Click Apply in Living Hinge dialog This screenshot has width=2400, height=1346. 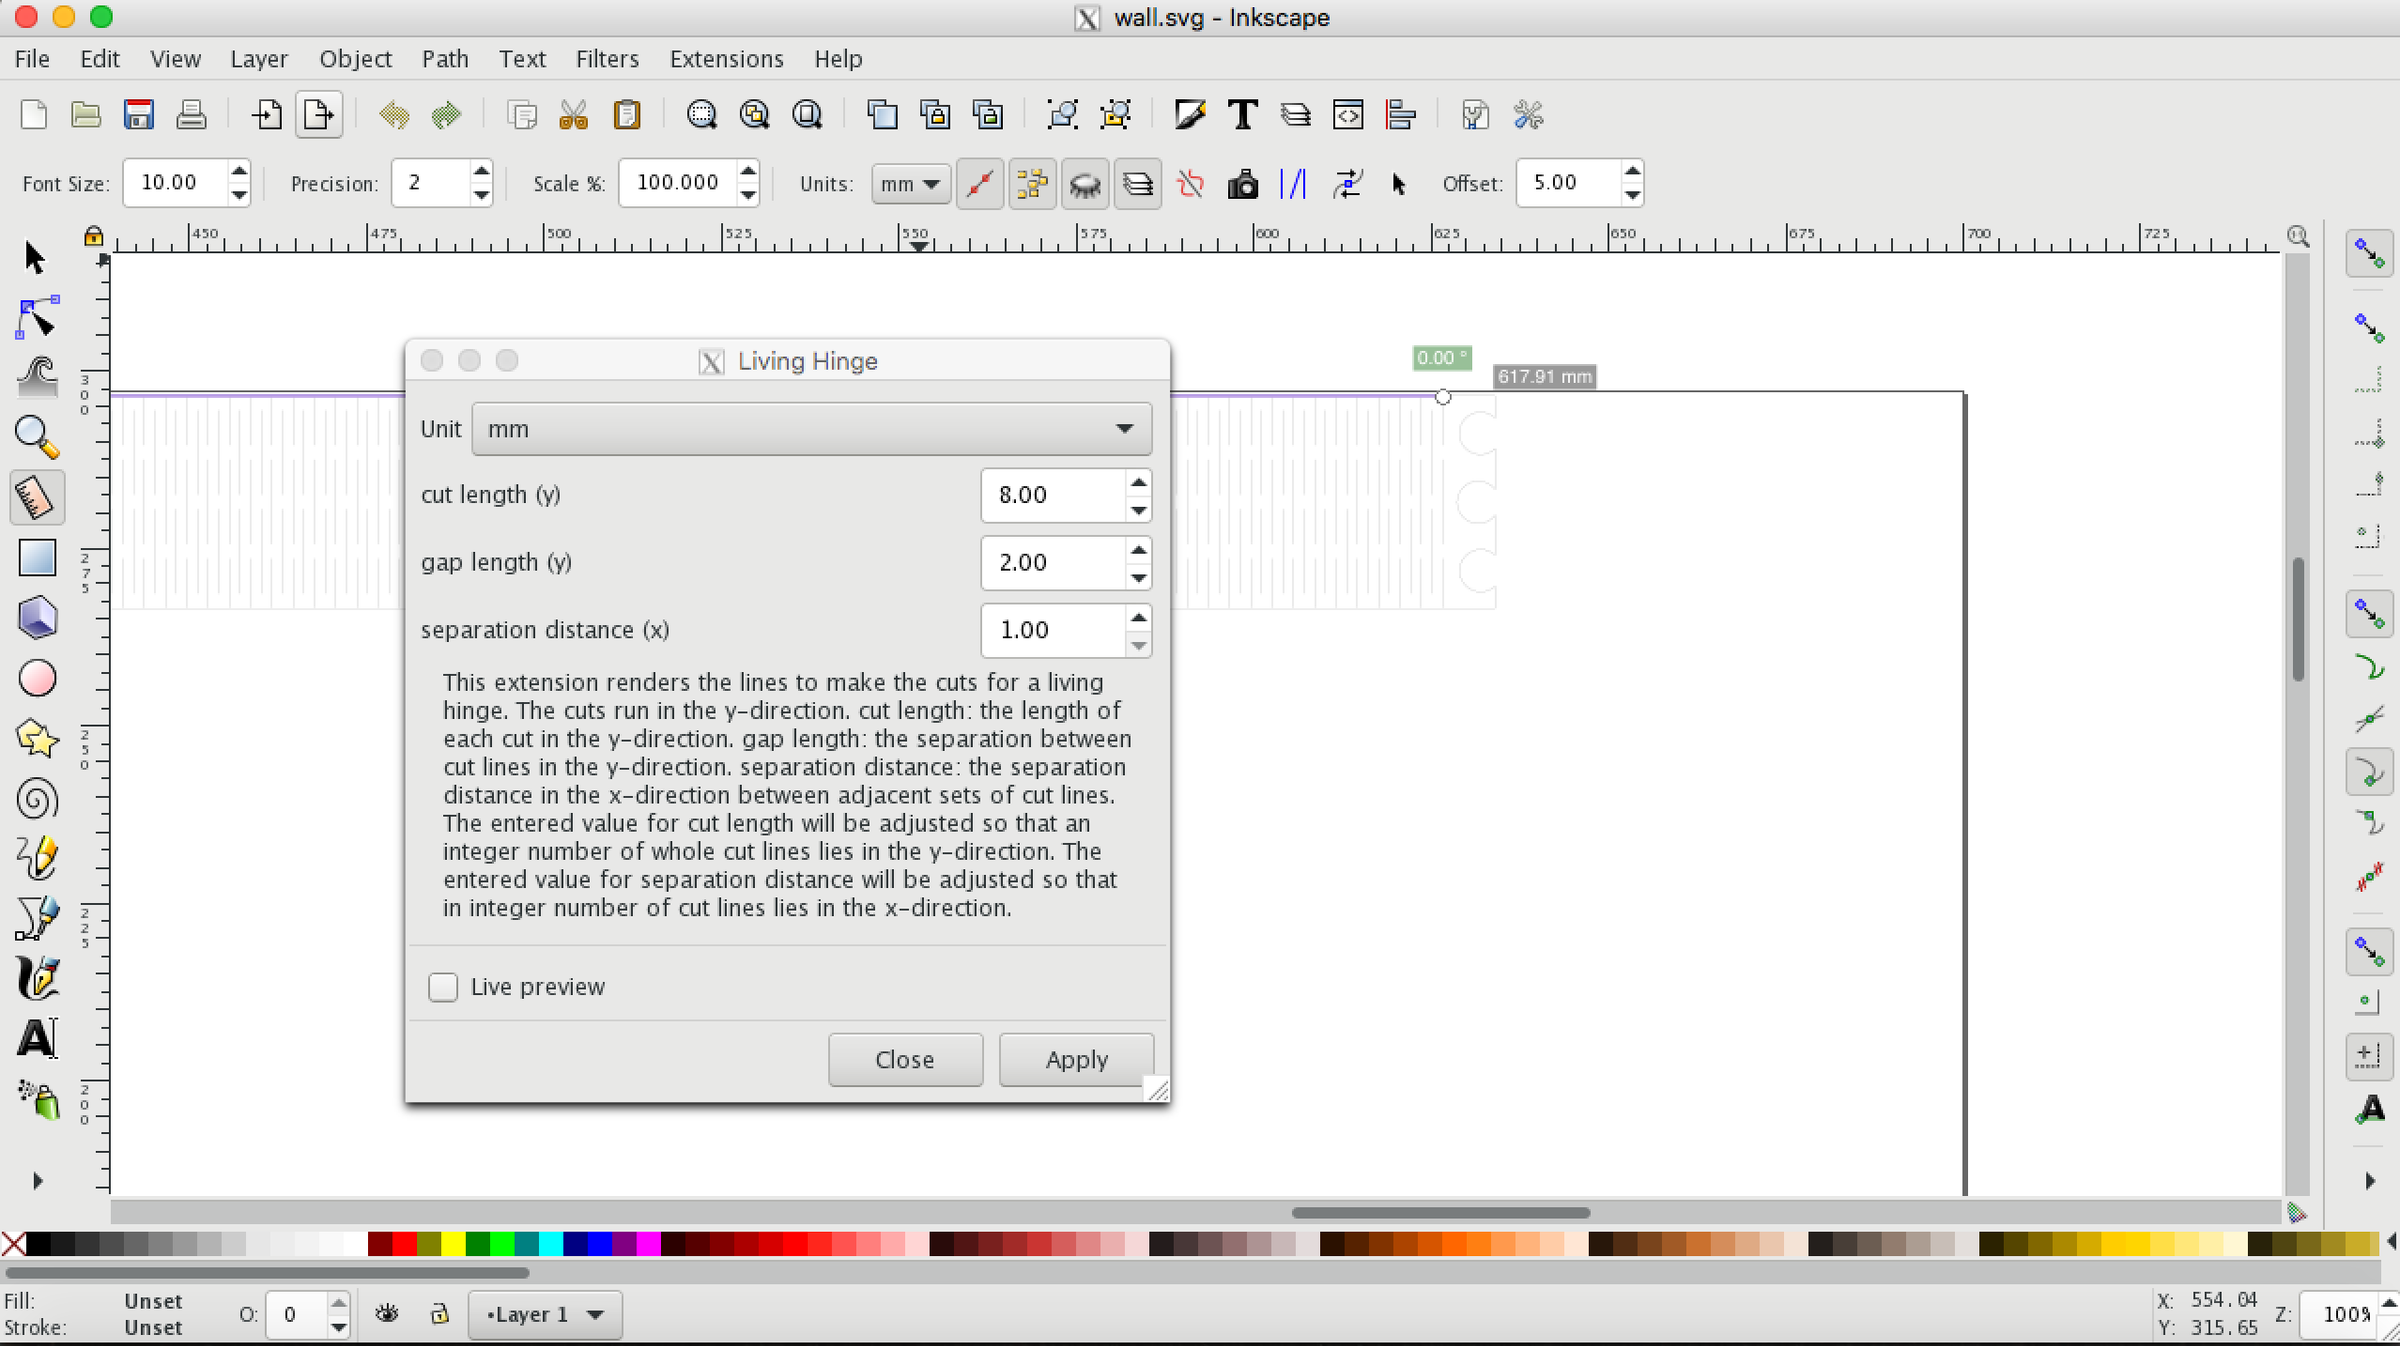(x=1076, y=1060)
